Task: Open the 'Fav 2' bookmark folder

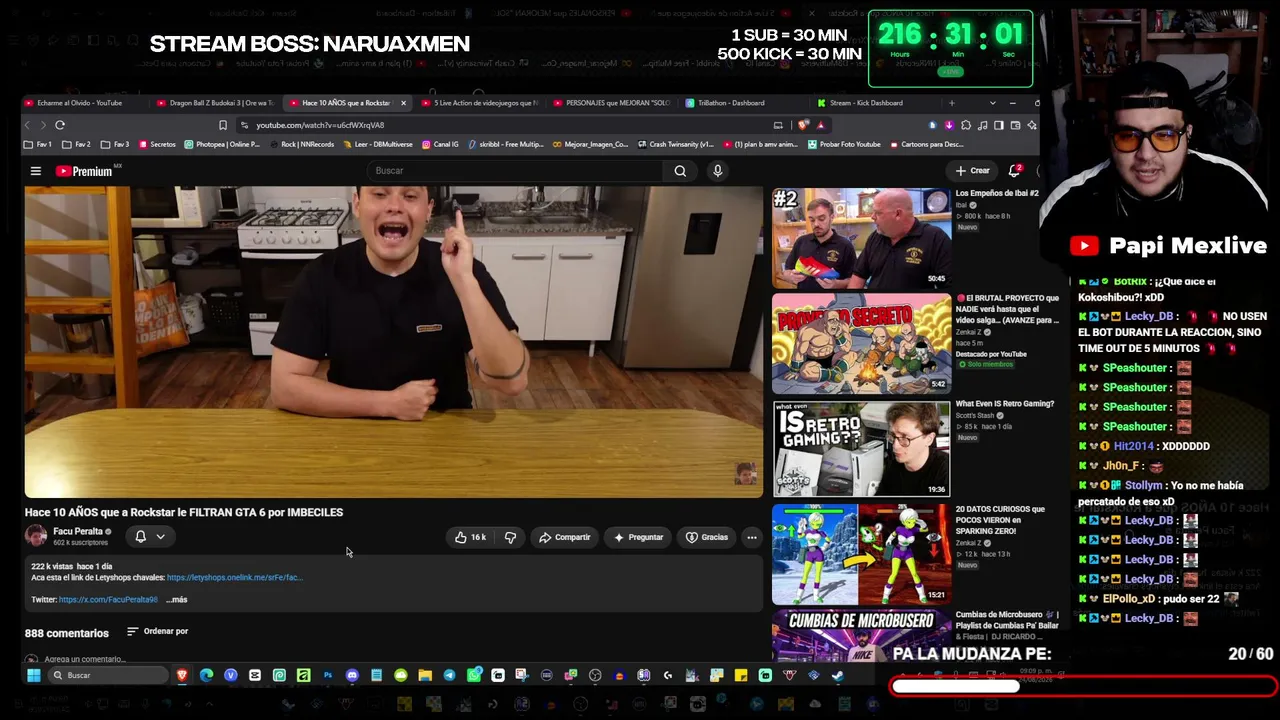Action: [77, 144]
